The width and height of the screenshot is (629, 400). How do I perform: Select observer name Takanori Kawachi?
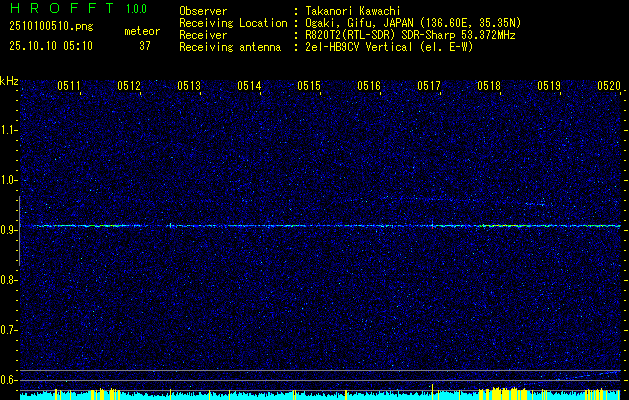[353, 11]
